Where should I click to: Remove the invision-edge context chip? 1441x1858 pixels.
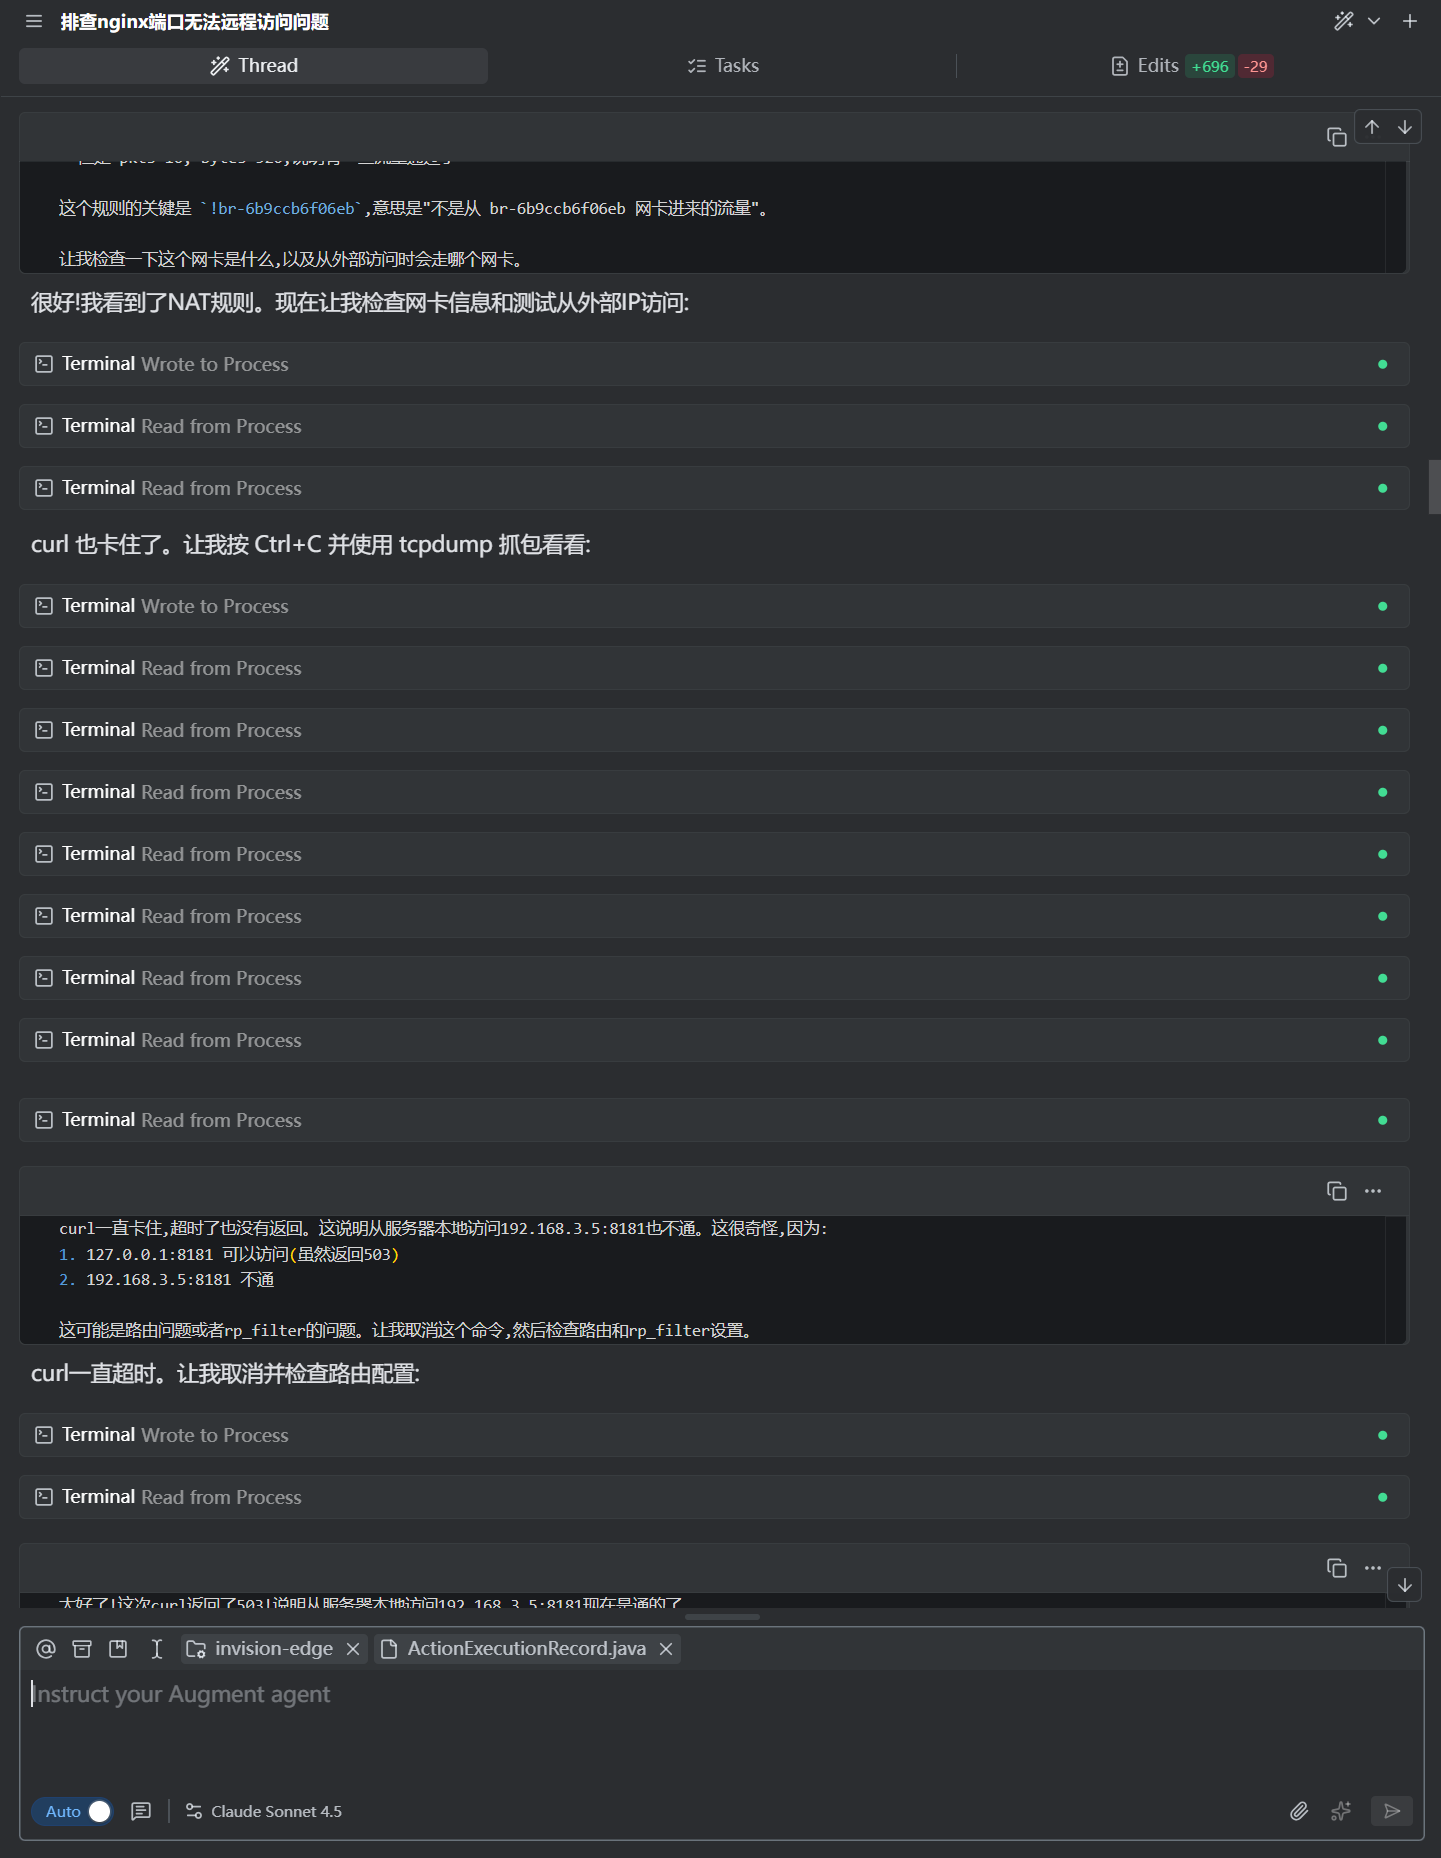pos(353,1649)
